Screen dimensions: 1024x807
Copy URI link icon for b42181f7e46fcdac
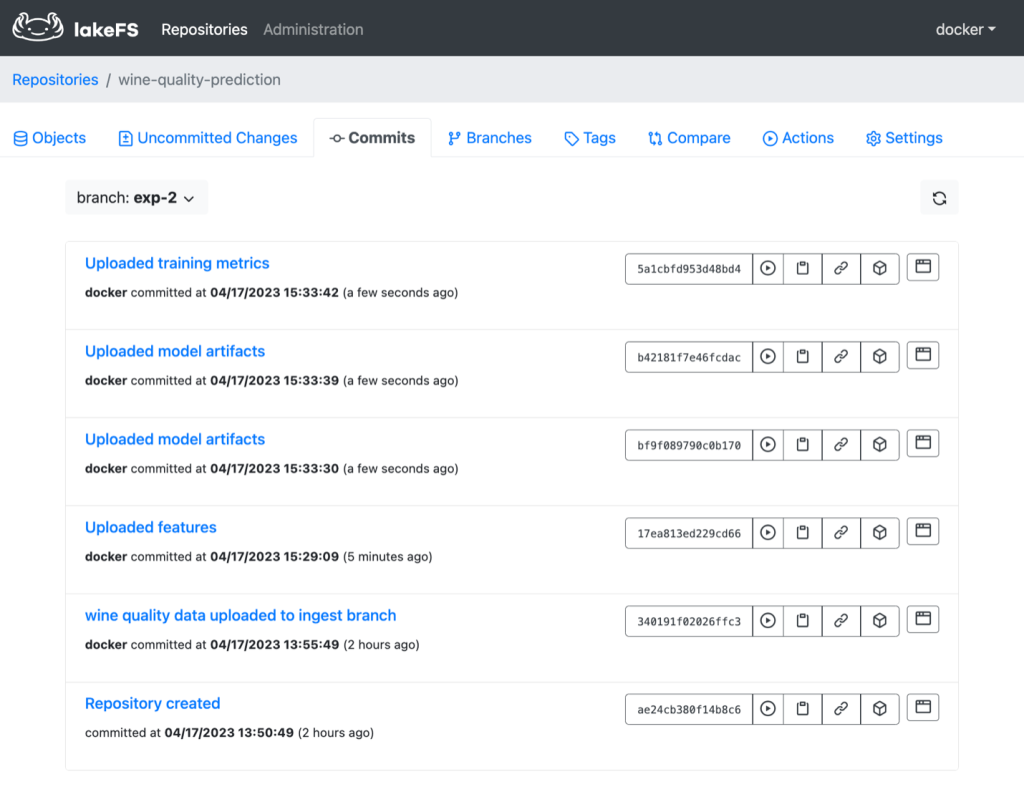841,357
